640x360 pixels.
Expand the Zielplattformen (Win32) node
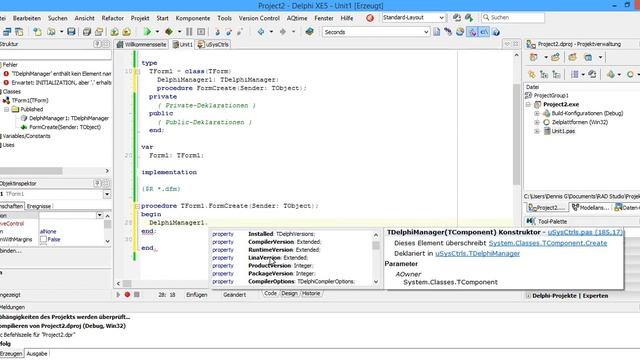coord(537,122)
